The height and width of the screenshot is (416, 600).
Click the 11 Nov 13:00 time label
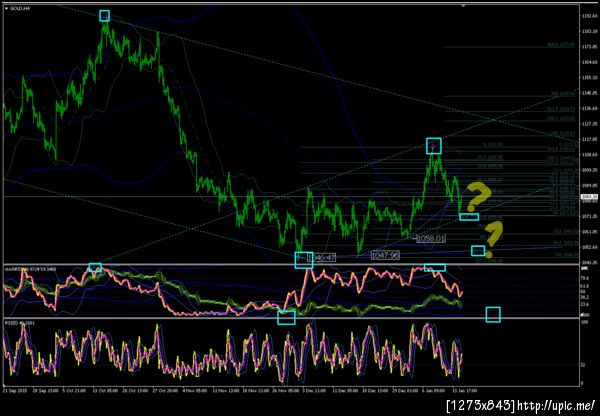225,391
